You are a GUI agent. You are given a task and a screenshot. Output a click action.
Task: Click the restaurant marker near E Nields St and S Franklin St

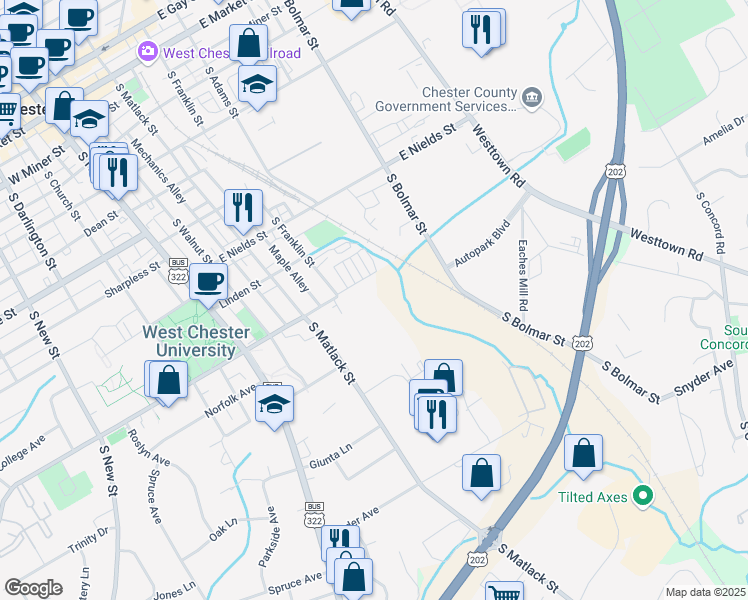243,210
